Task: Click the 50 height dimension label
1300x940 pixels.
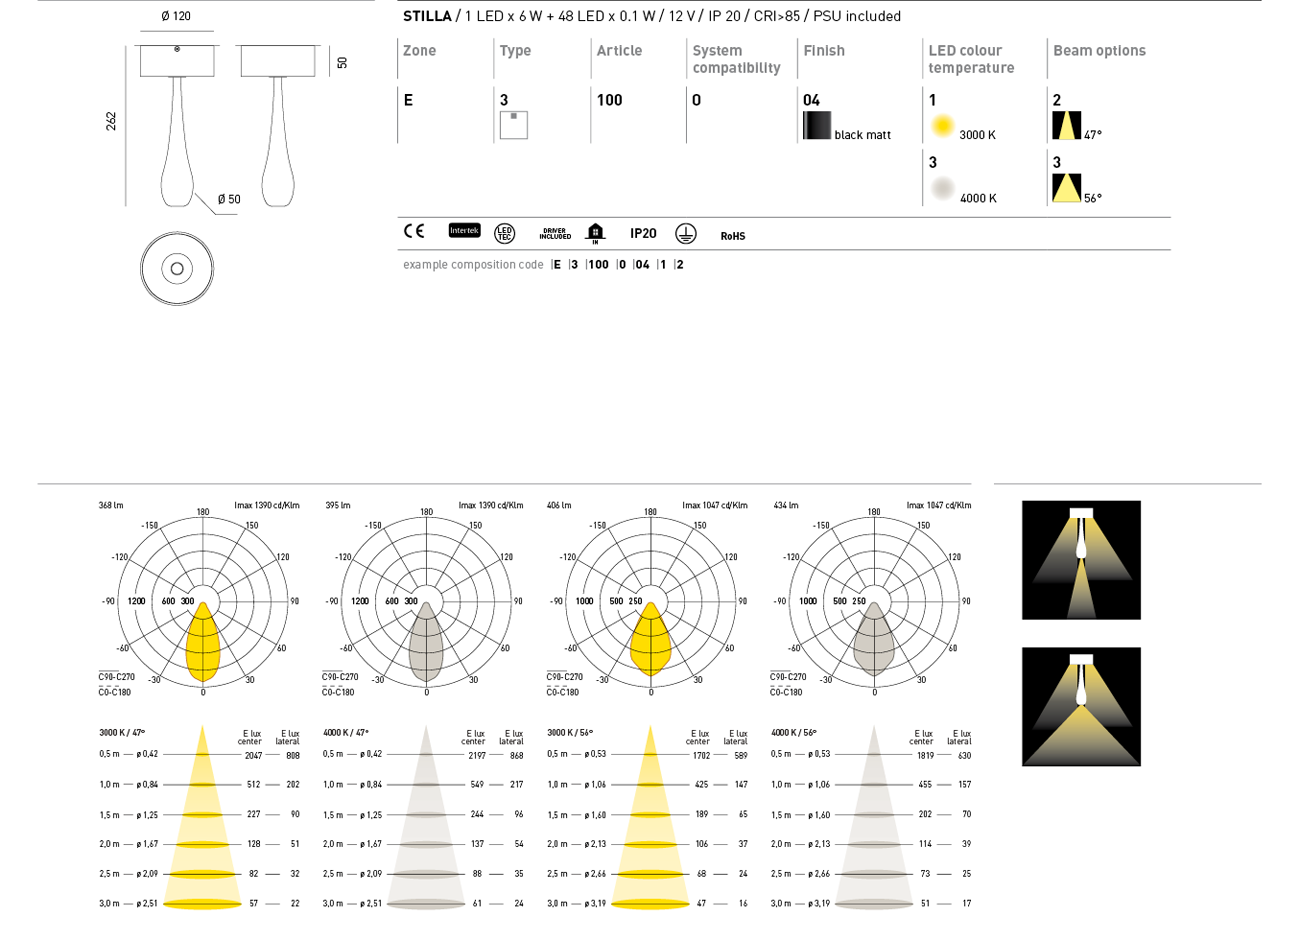Action: click(342, 62)
